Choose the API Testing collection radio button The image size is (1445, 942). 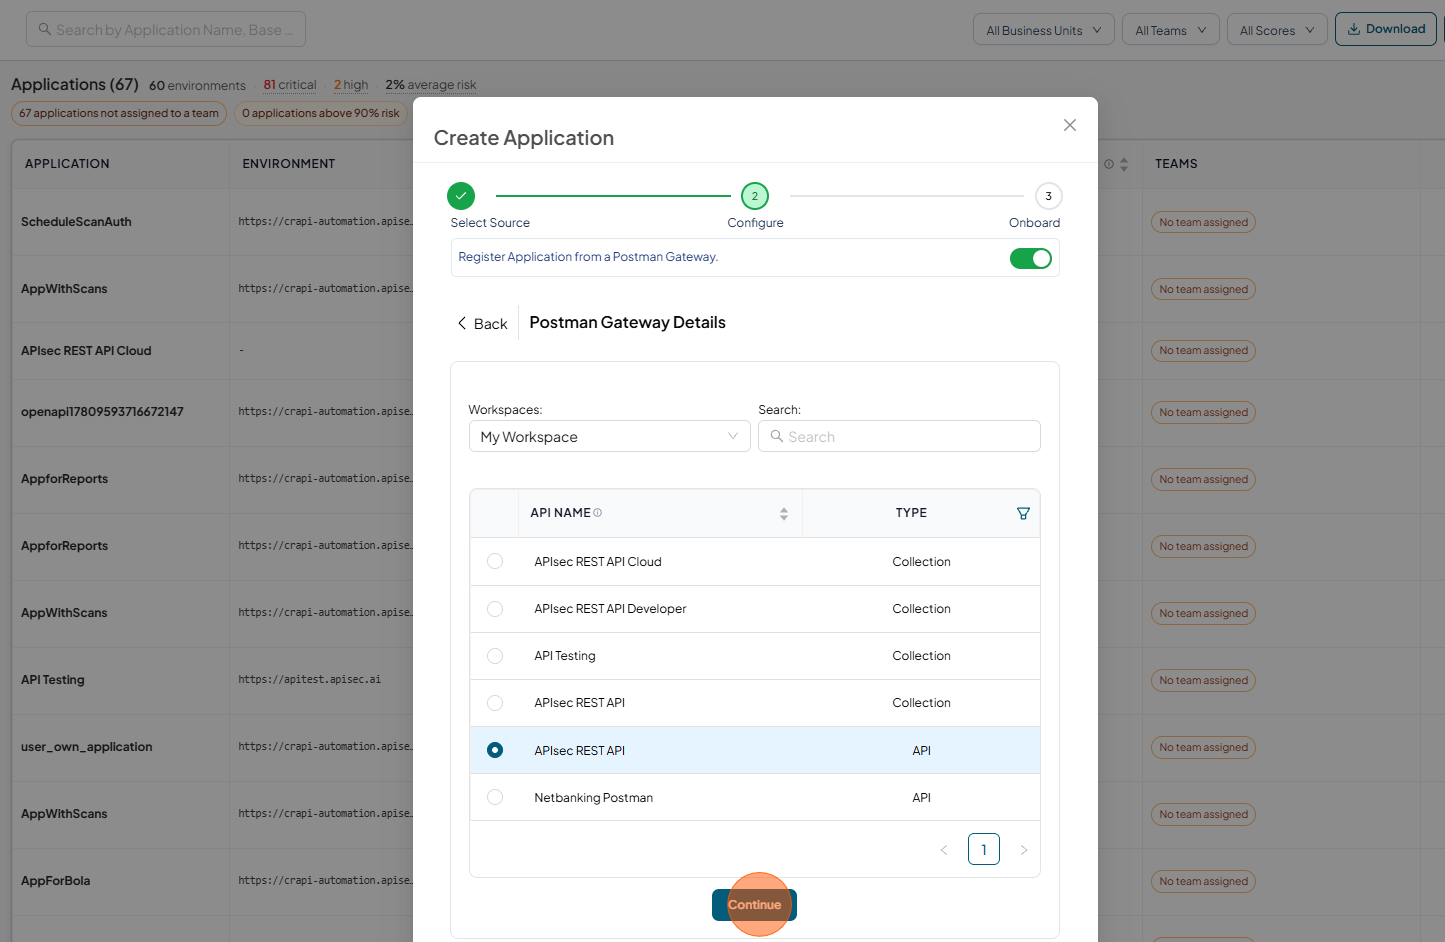coord(495,656)
